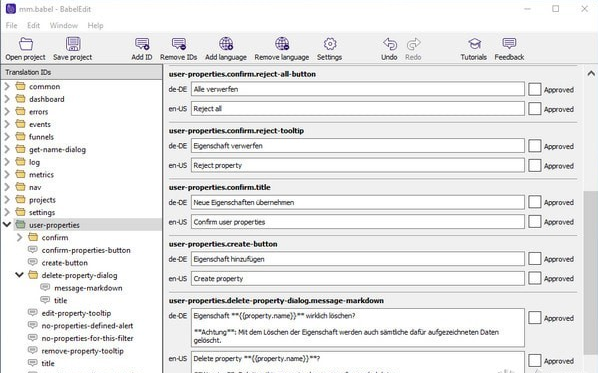Approve 'Neue Eigenschaften übernehmen' translation
The height and width of the screenshot is (373, 598).
pyautogui.click(x=535, y=202)
